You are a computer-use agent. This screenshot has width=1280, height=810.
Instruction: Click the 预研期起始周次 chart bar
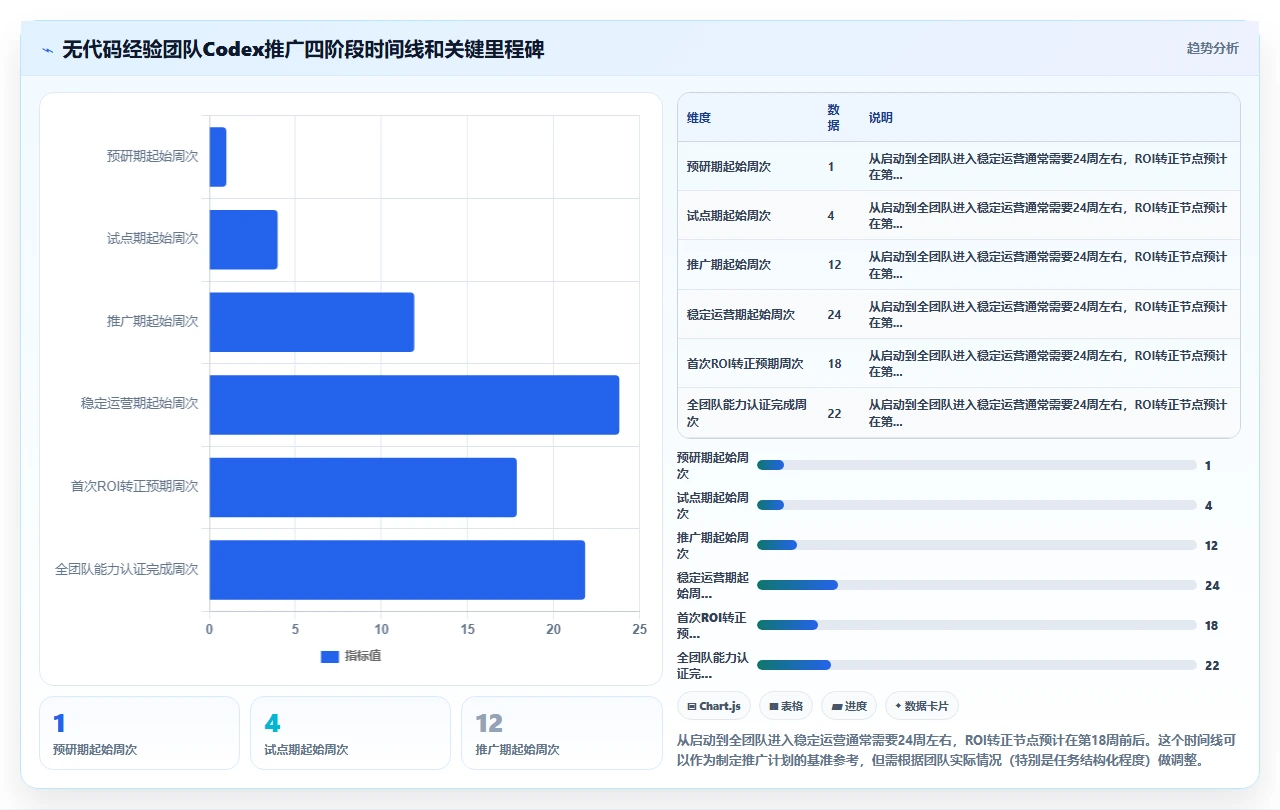(x=218, y=157)
